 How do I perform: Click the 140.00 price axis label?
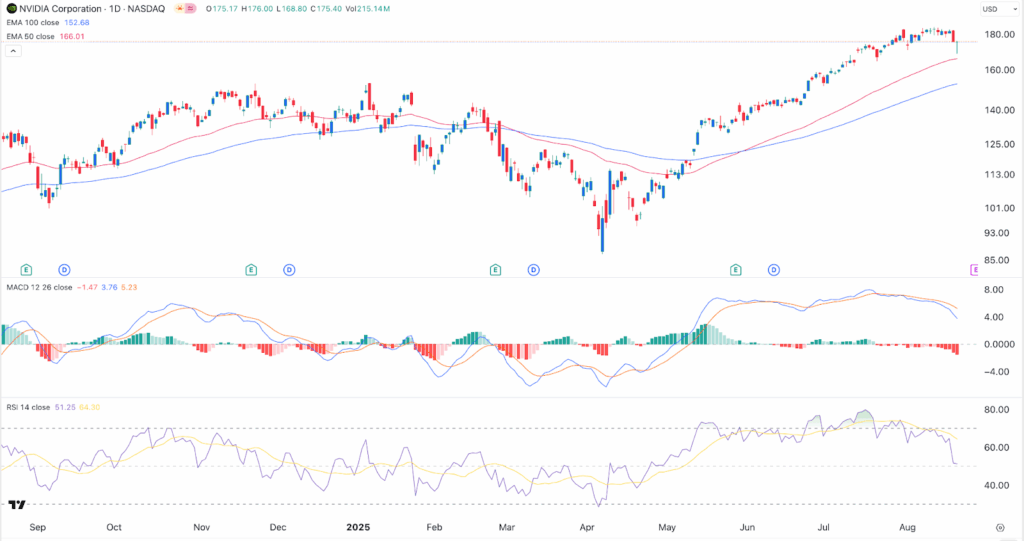pyautogui.click(x=999, y=110)
